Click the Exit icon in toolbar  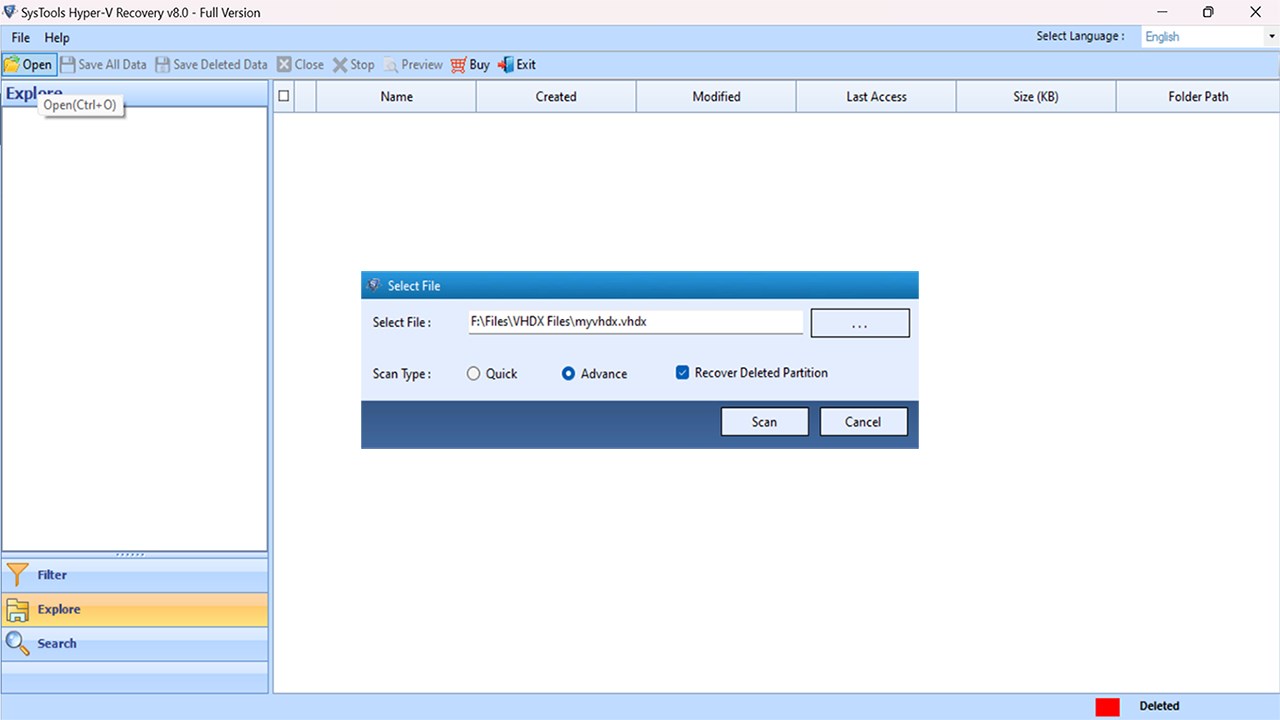[505, 64]
